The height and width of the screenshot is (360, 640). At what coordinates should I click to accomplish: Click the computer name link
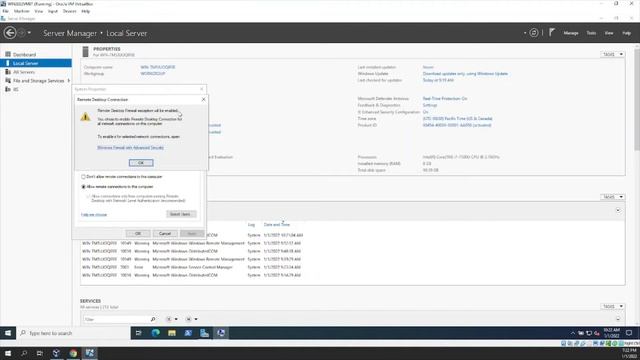[x=158, y=67]
